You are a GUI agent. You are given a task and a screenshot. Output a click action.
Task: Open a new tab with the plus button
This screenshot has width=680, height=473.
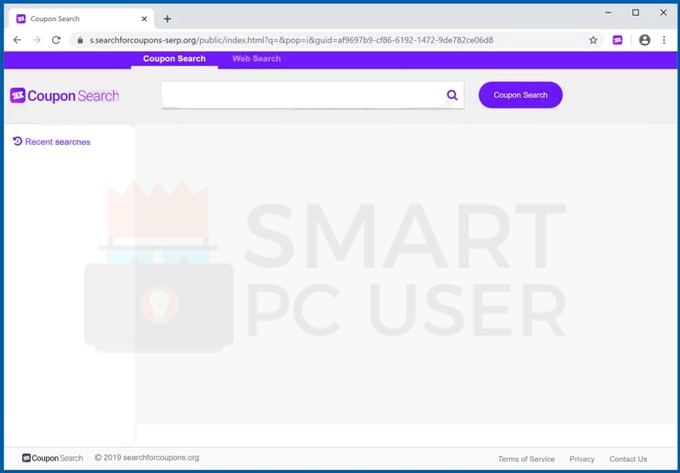tap(167, 19)
